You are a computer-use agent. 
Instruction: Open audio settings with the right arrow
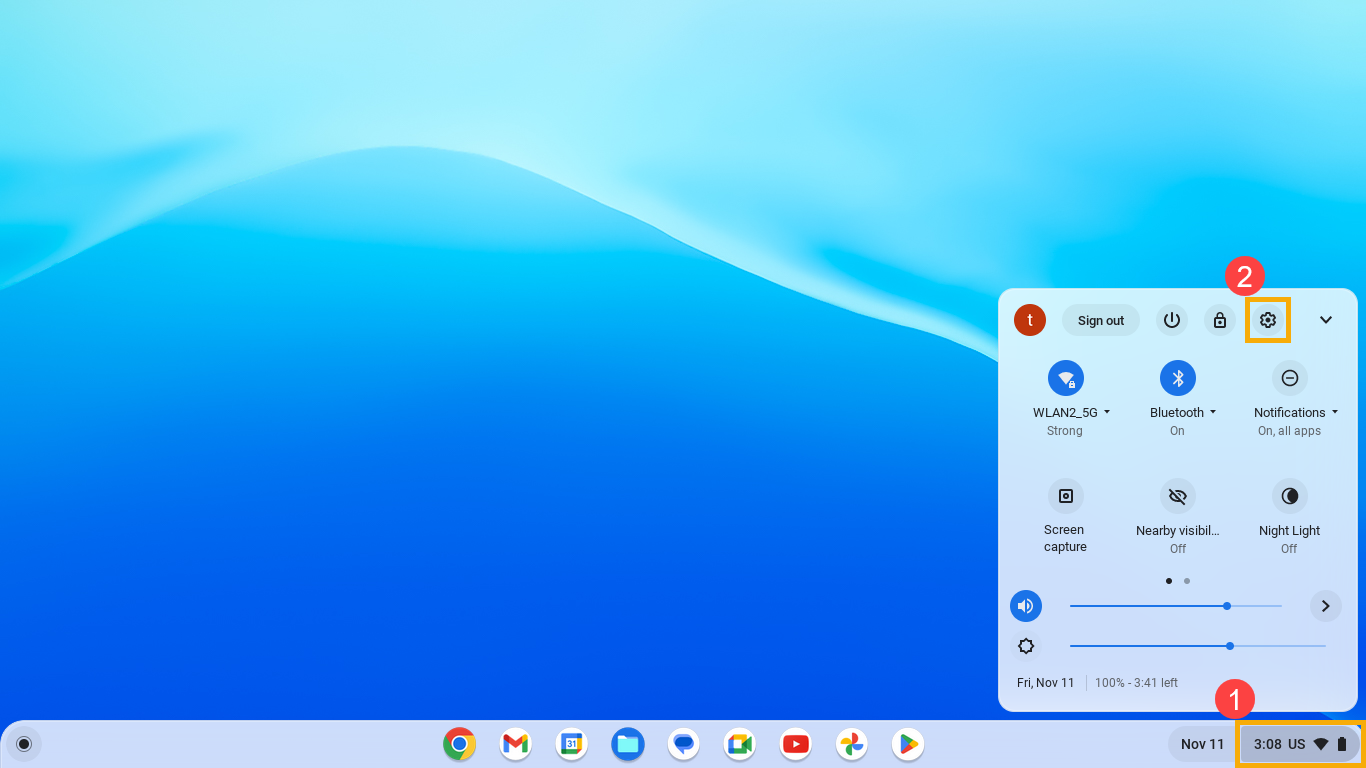[x=1326, y=606]
